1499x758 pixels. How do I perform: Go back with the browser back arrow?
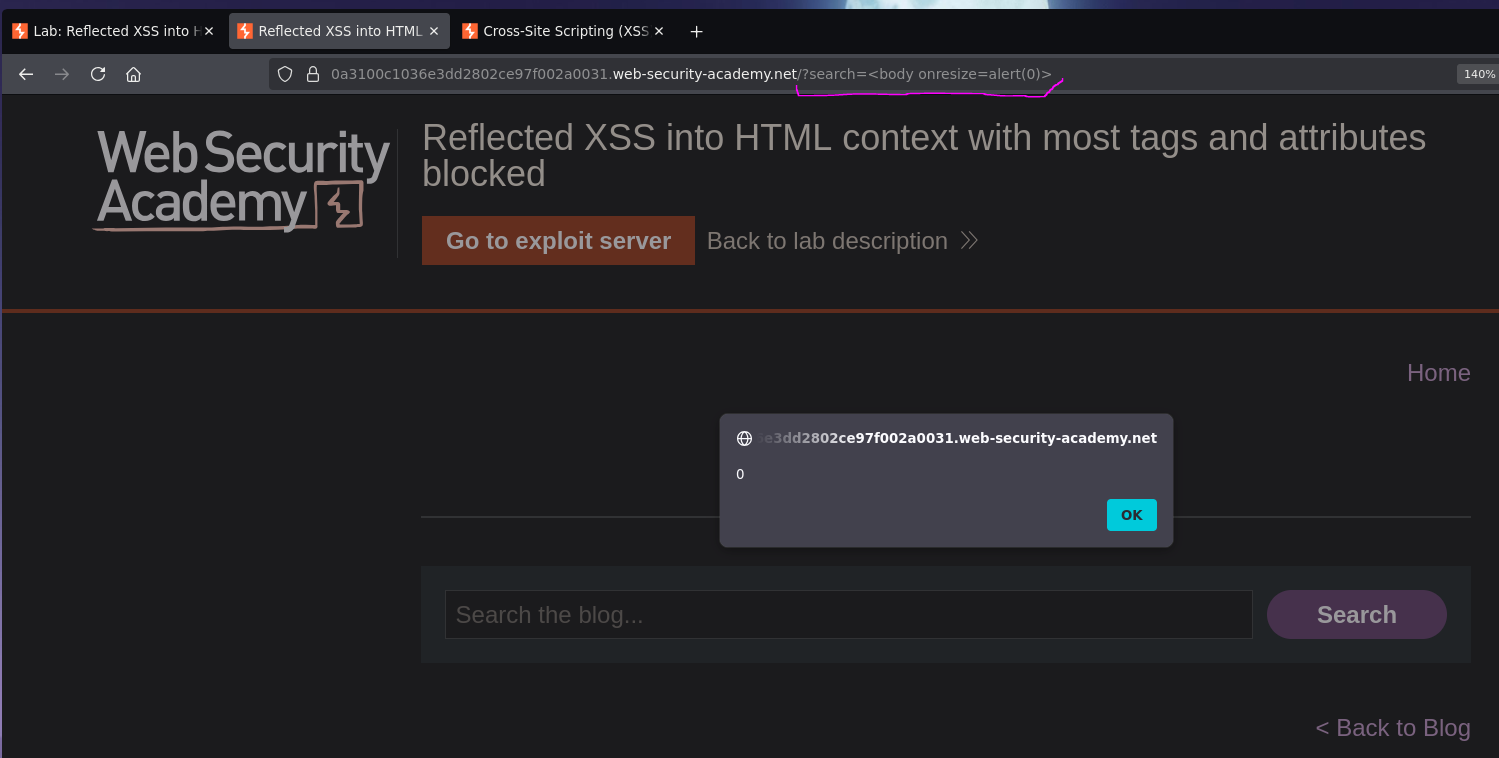point(26,74)
